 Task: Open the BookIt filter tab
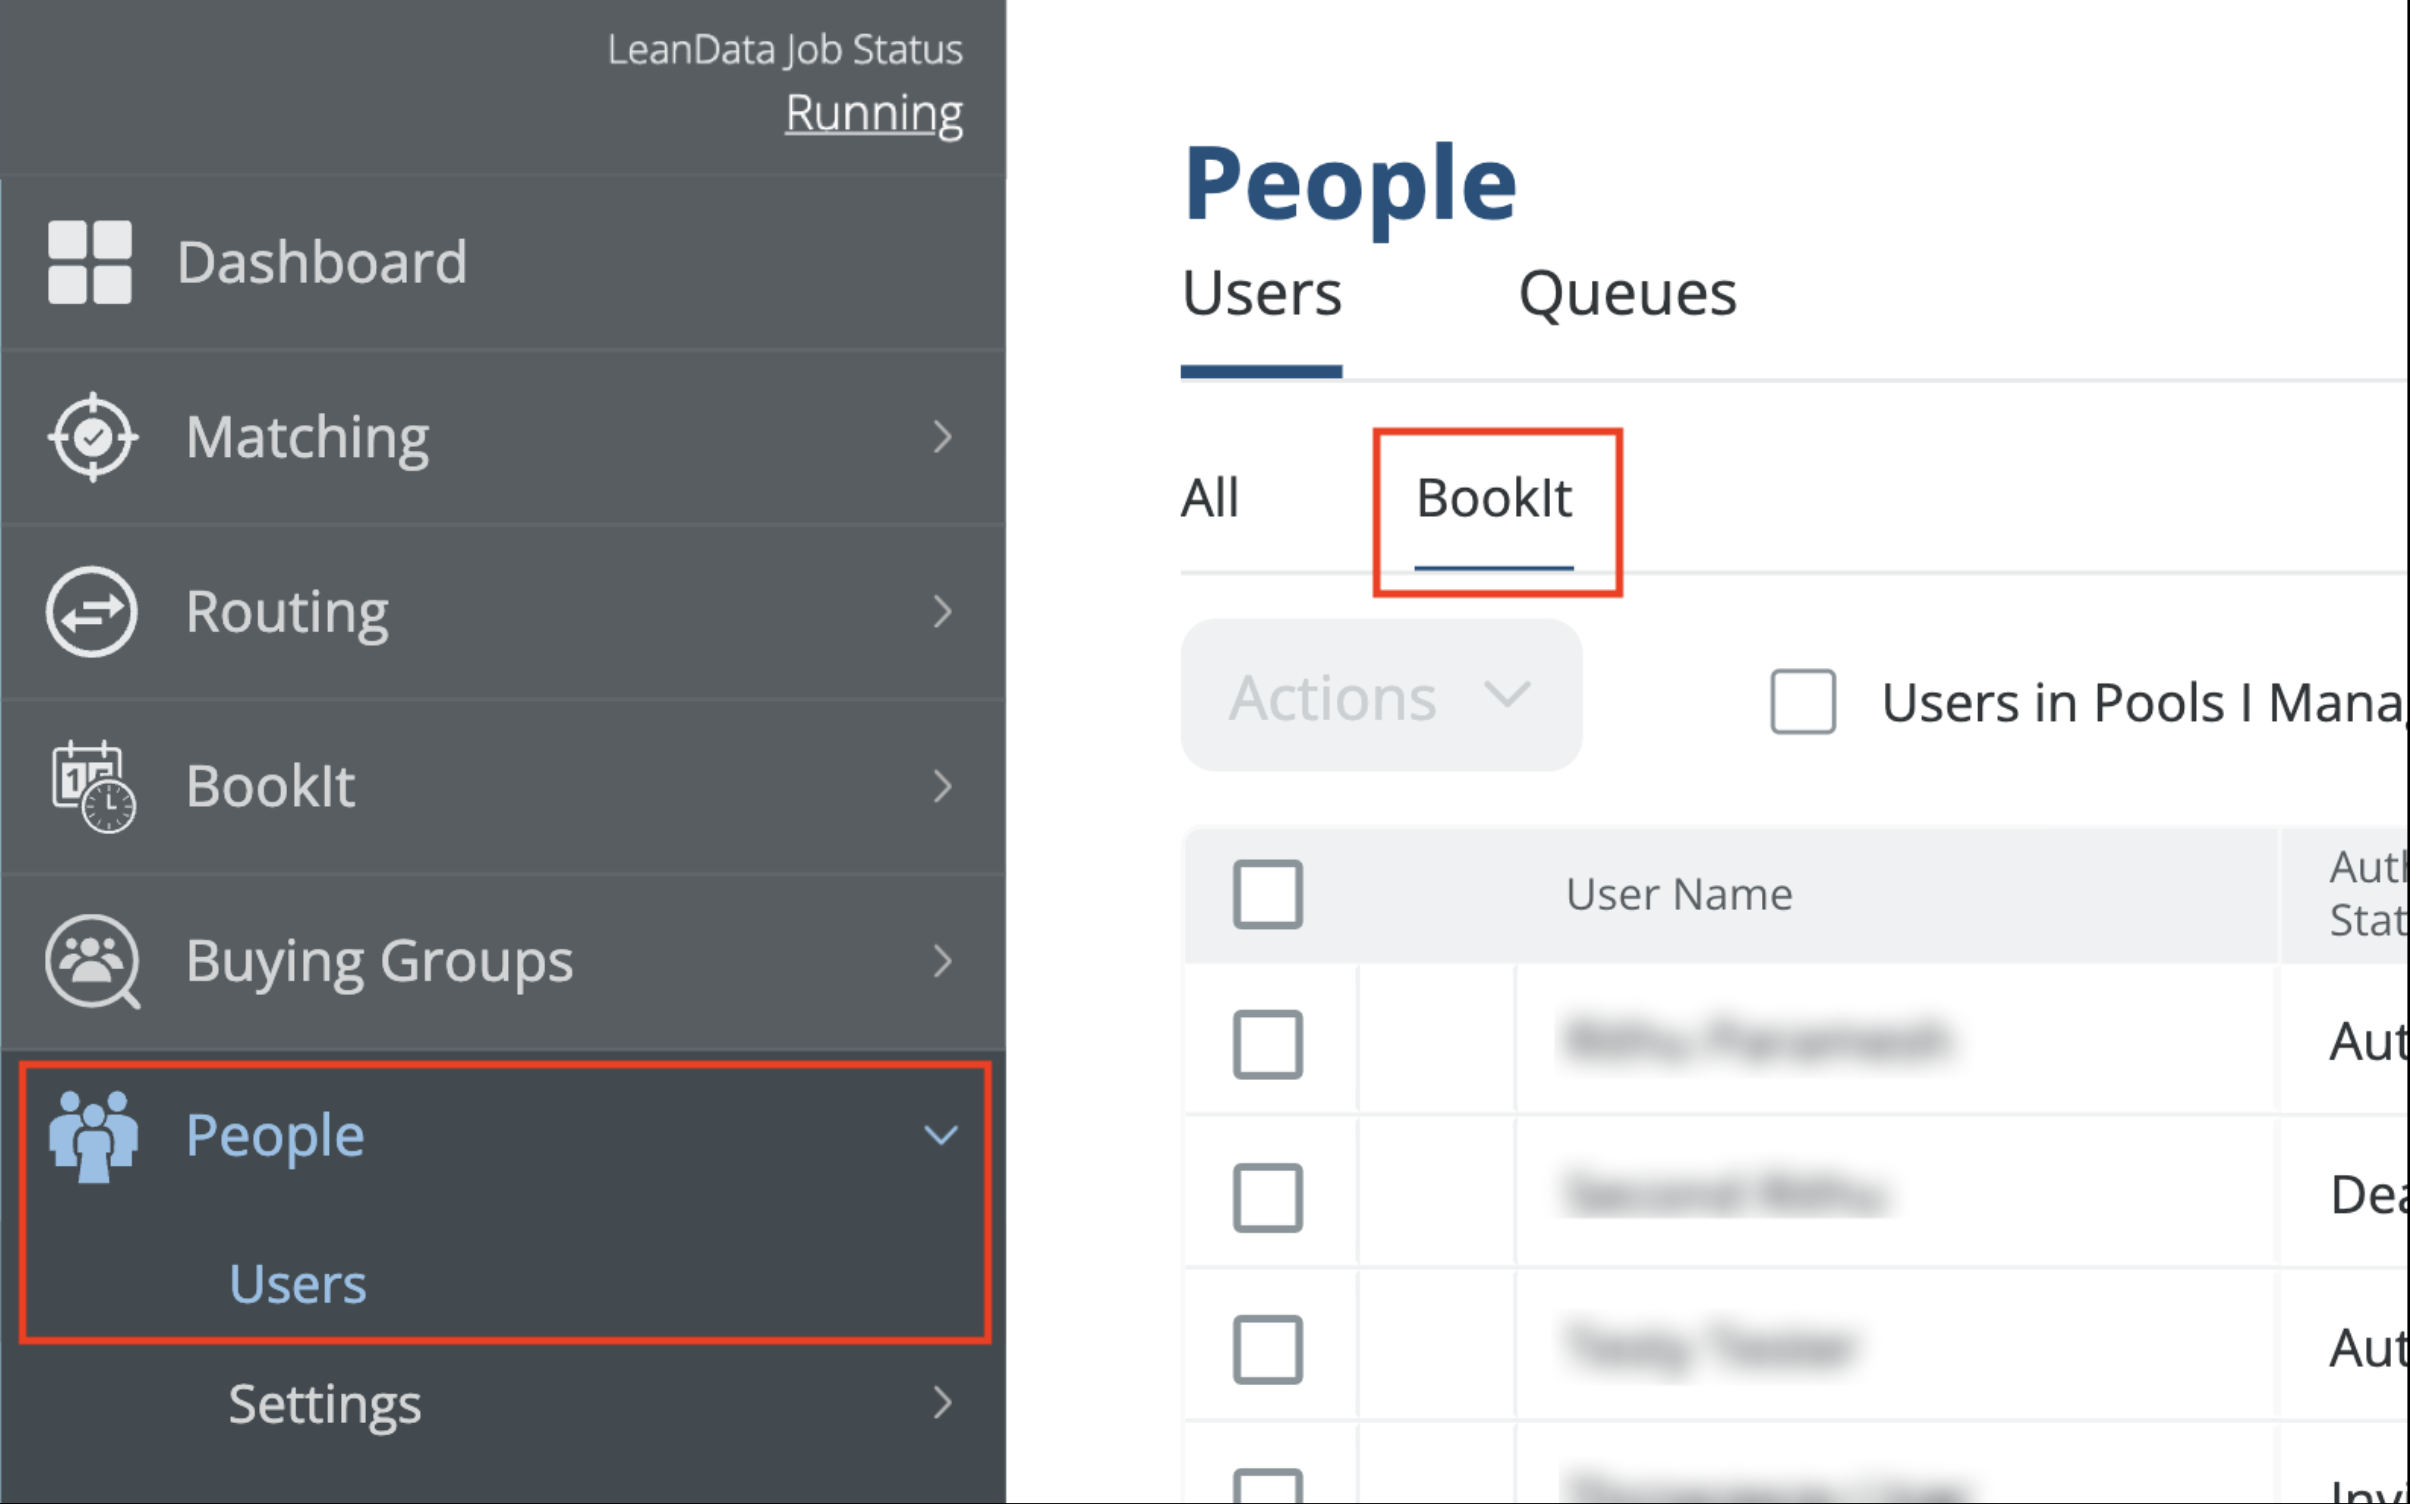pyautogui.click(x=1494, y=499)
